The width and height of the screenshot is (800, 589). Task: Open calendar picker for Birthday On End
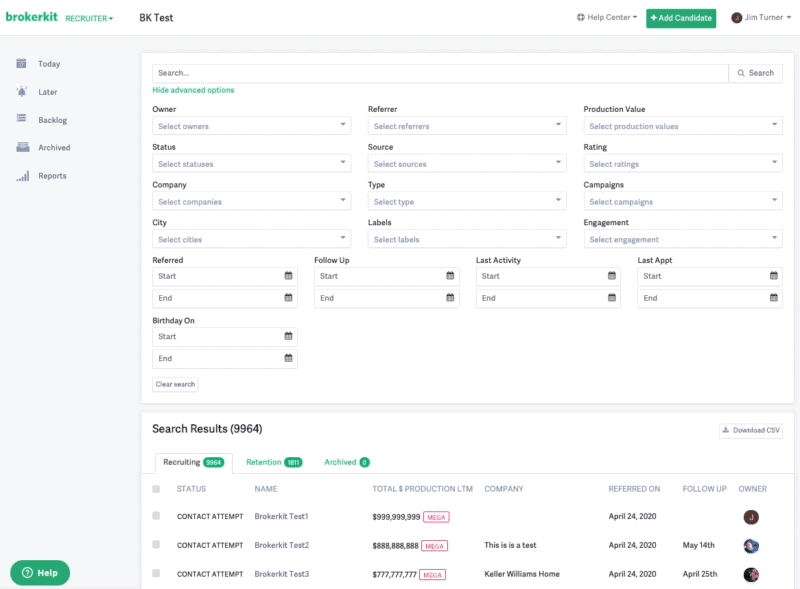coord(288,358)
